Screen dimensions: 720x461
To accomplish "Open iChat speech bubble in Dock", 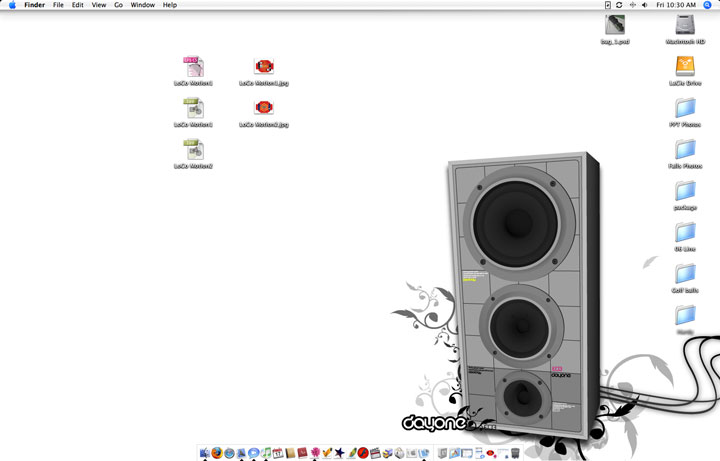I will tap(253, 453).
